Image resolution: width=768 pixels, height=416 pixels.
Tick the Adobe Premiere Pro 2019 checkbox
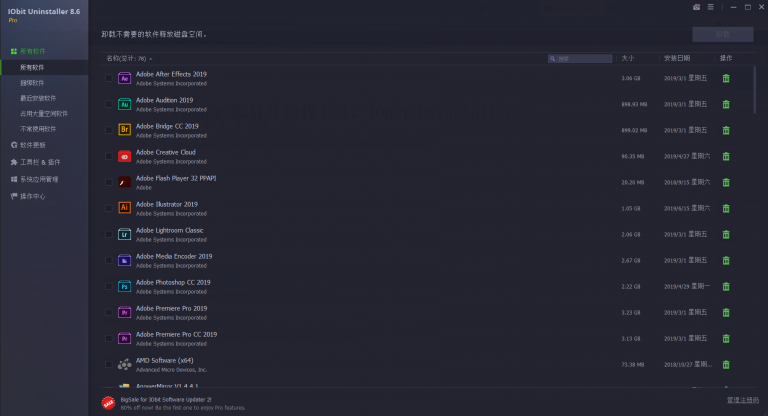coord(109,312)
